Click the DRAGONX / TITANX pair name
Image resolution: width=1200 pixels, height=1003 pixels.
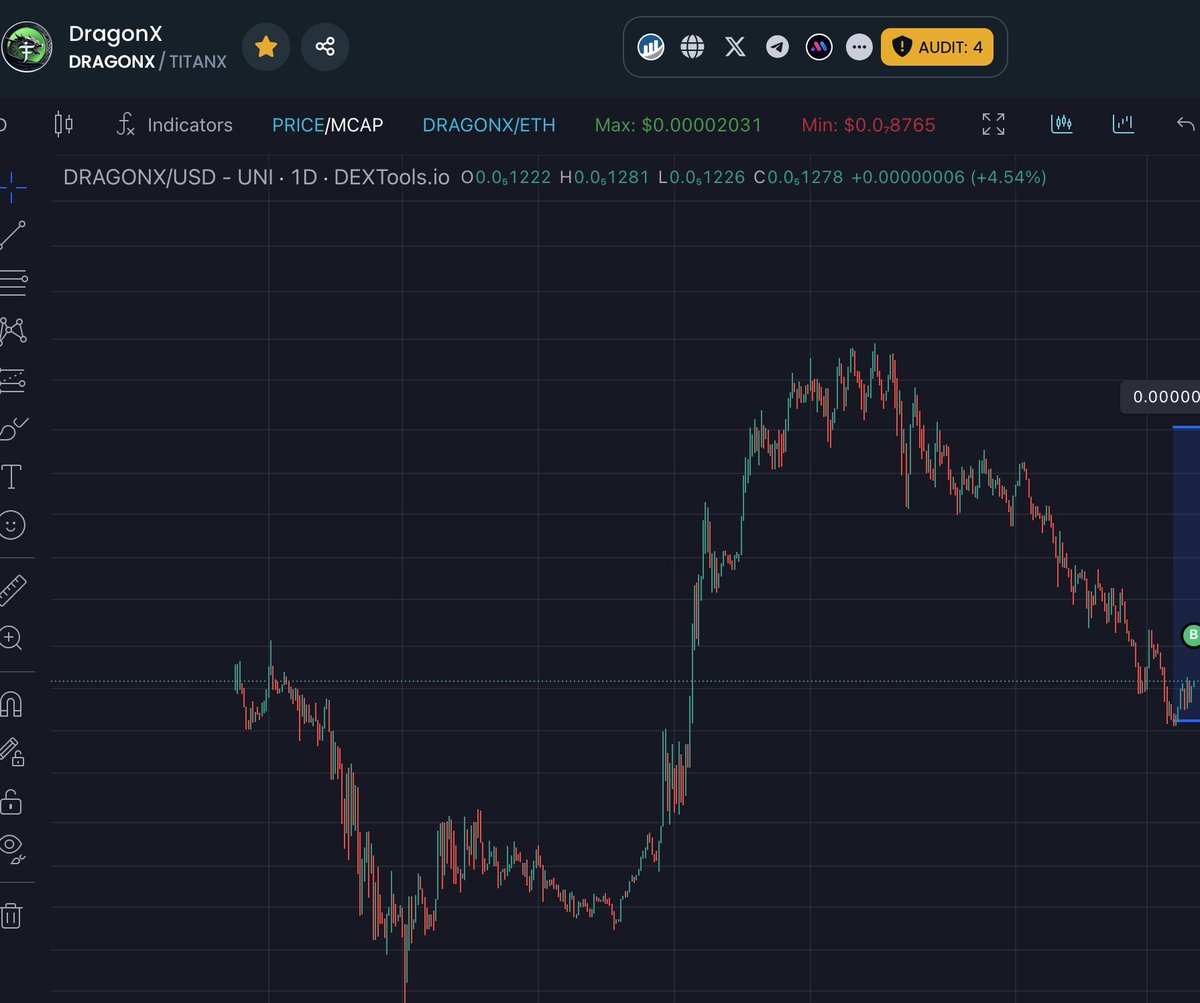tap(148, 61)
